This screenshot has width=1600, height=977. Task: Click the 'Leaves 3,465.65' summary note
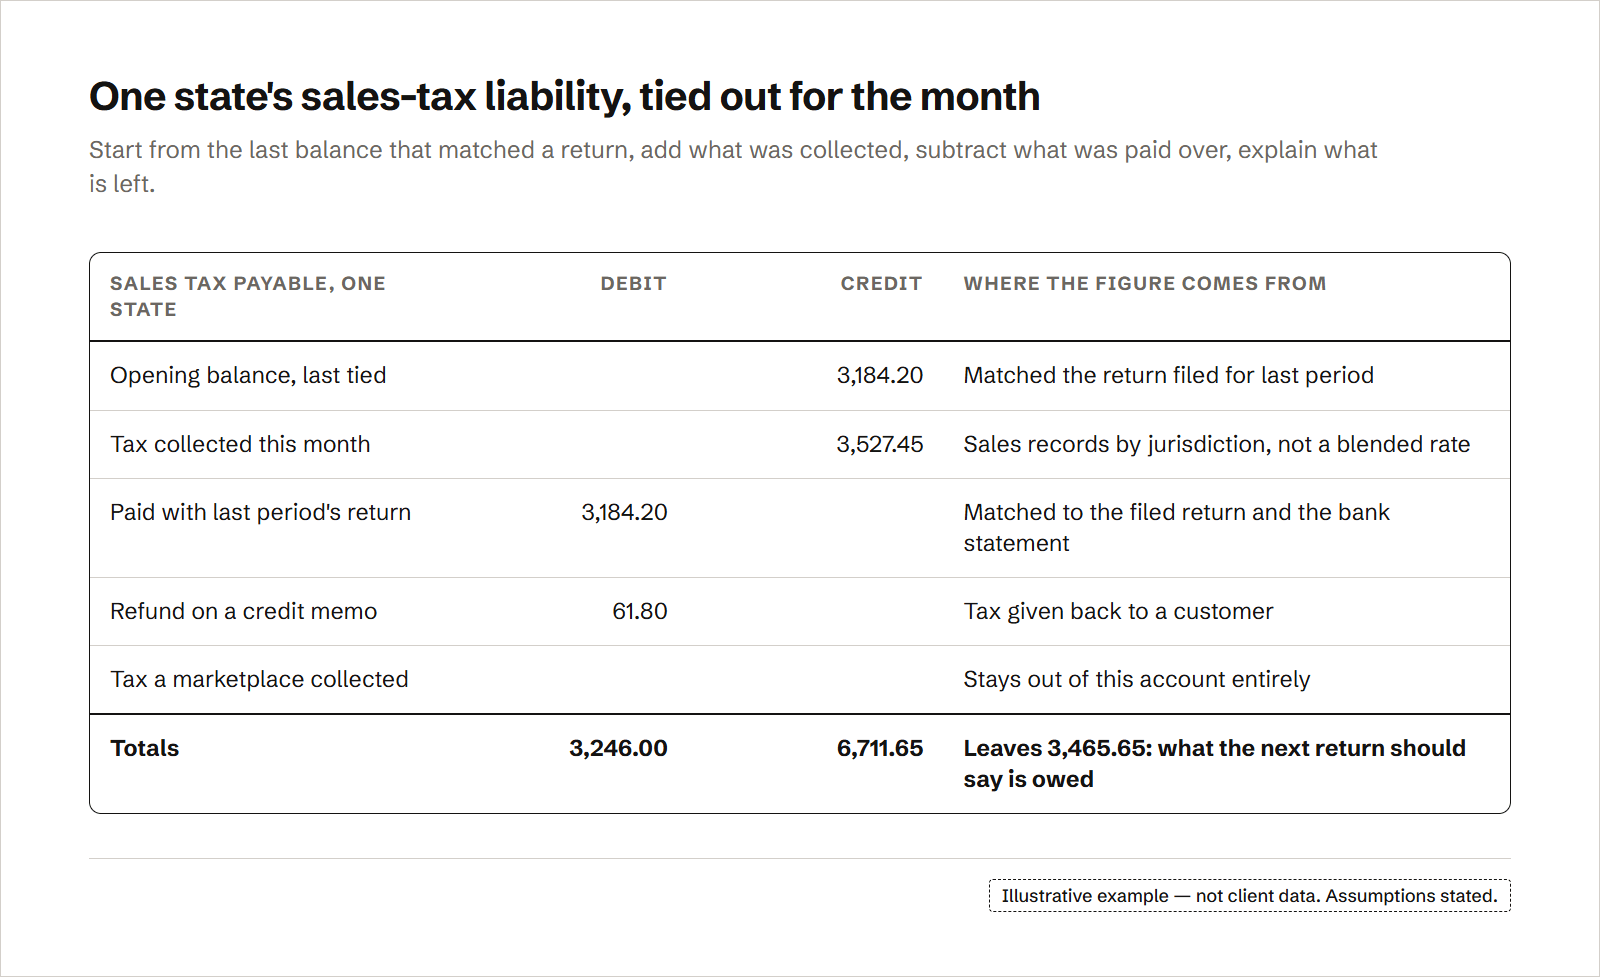coord(1215,763)
